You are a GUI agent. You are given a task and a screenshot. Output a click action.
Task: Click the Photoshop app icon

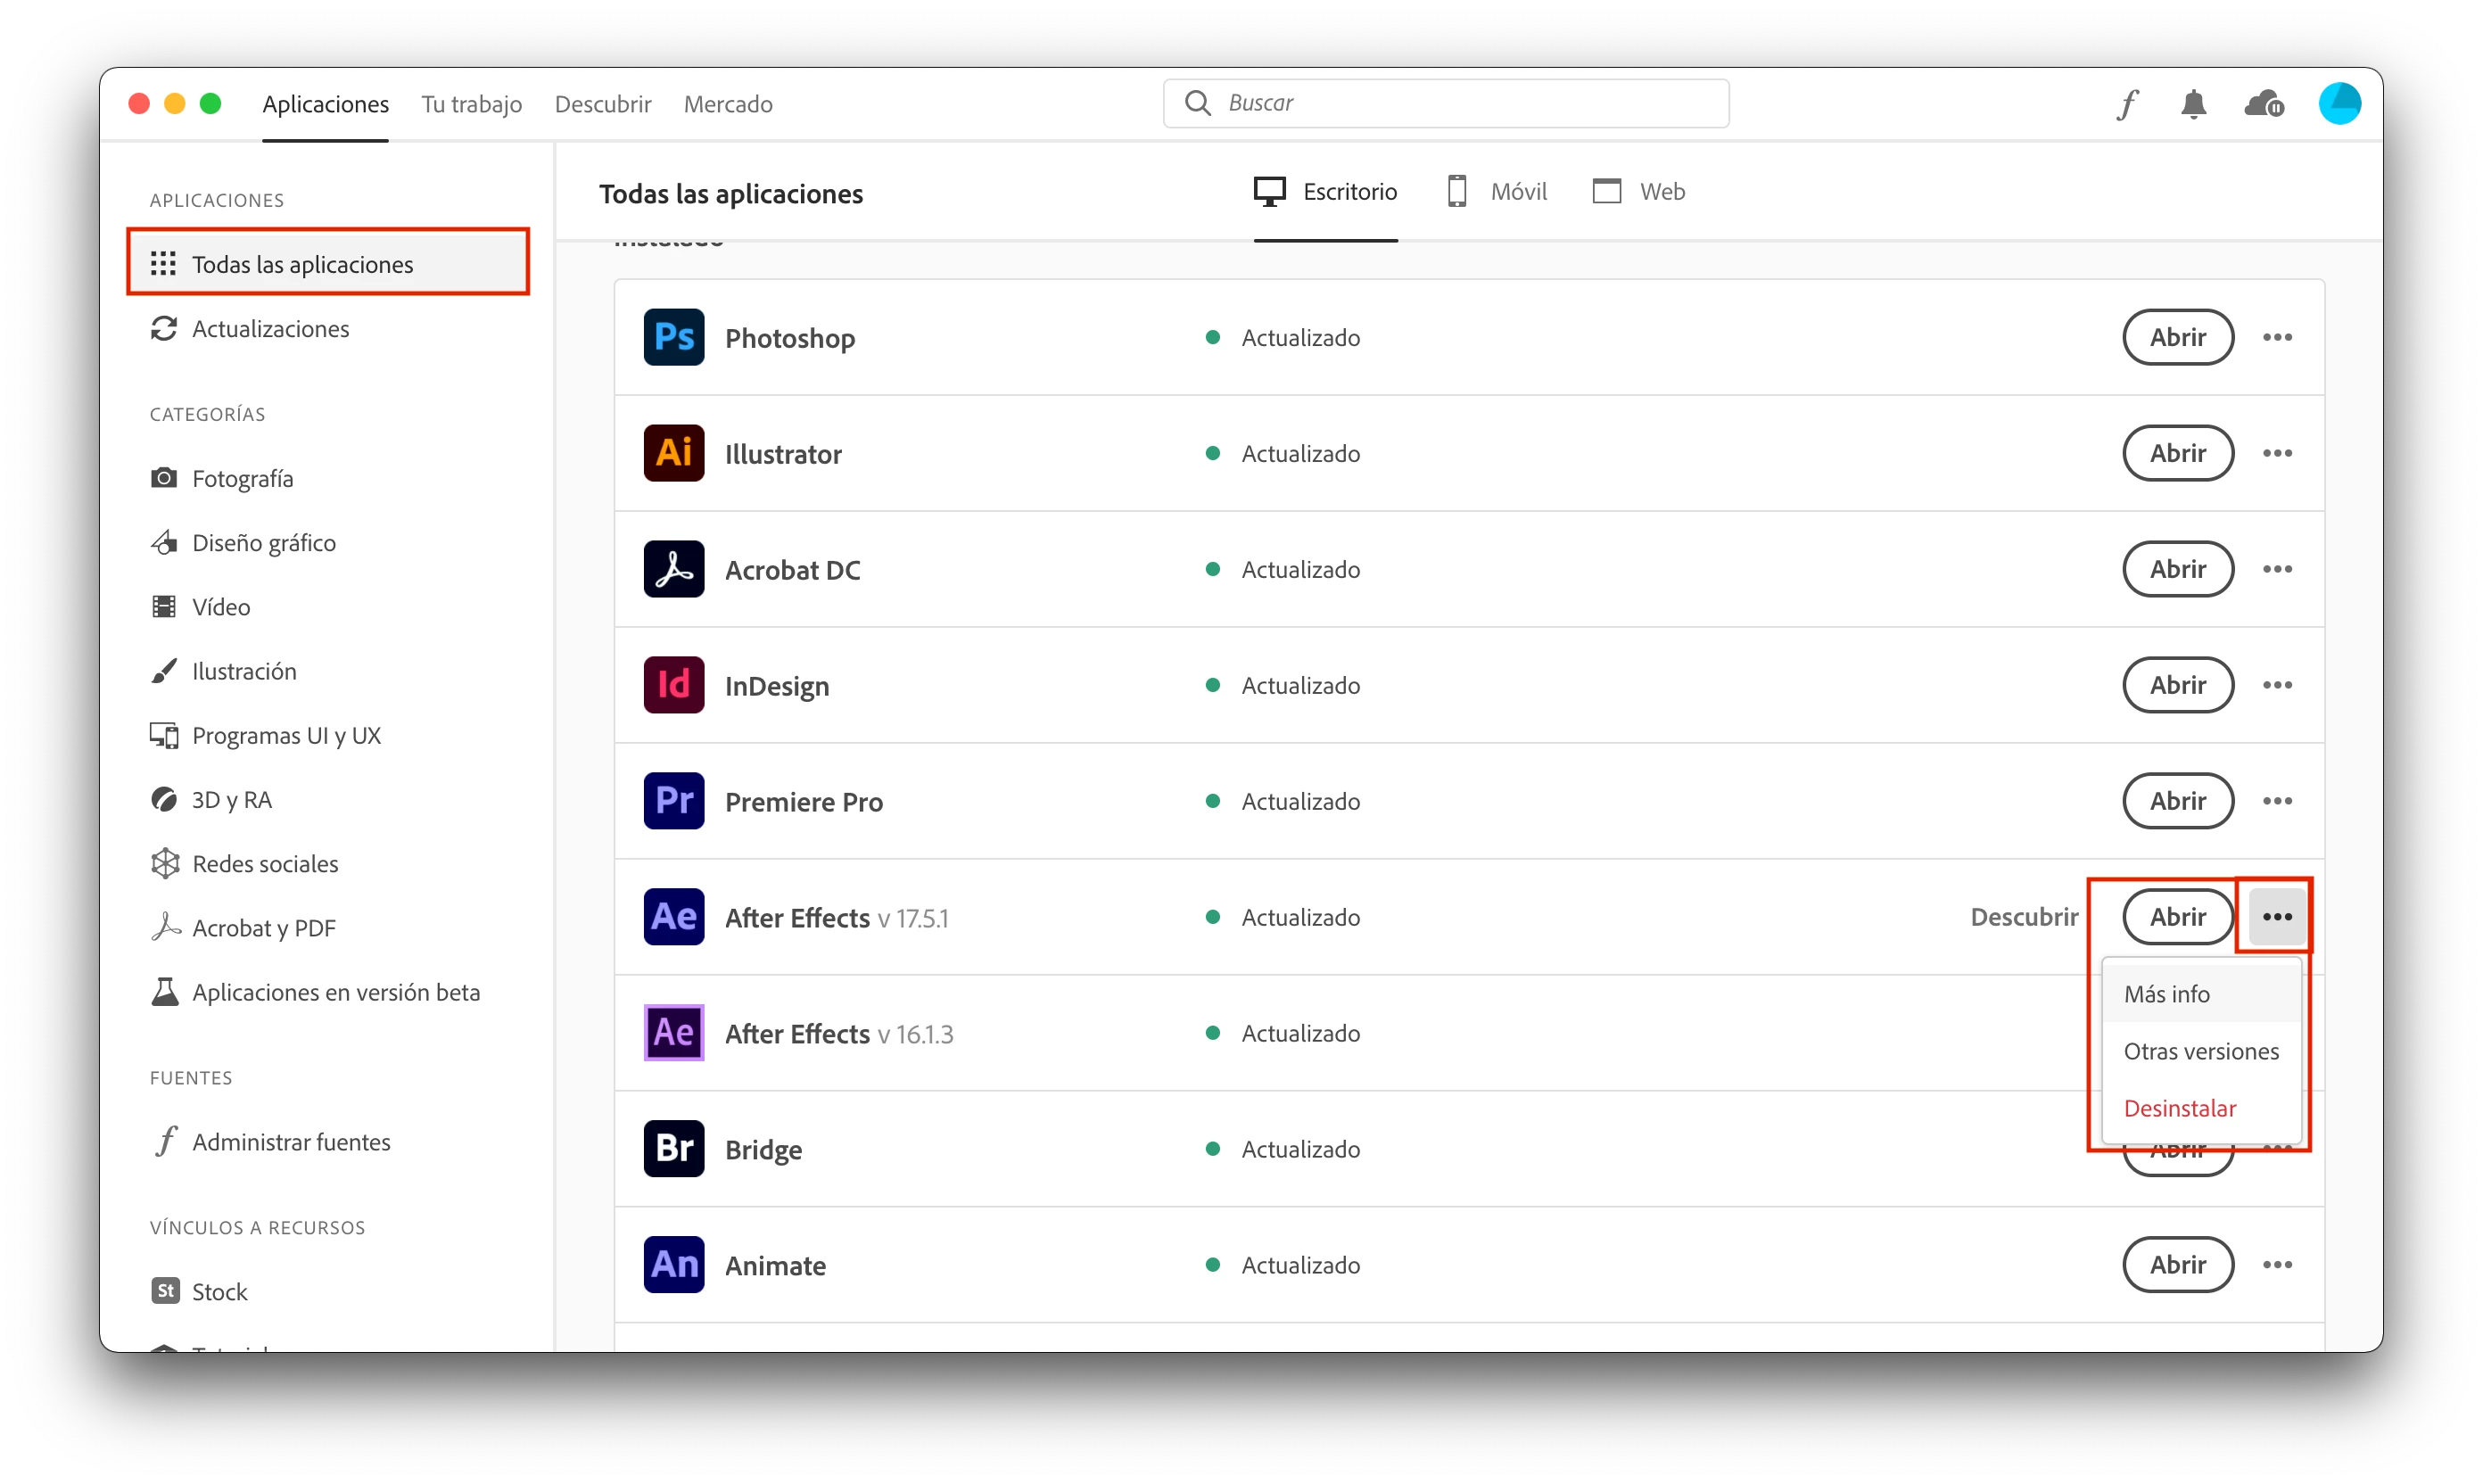click(673, 337)
